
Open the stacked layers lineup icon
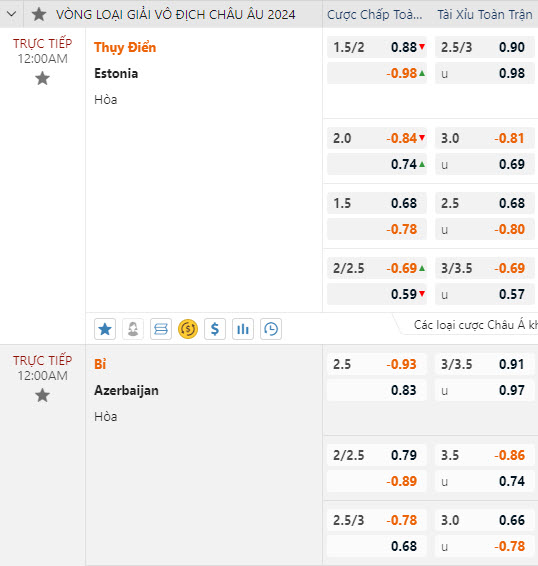[161, 329]
